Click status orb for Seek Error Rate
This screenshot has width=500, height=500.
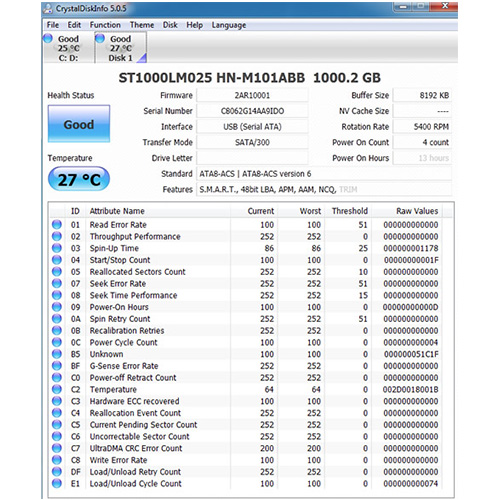click(x=57, y=283)
